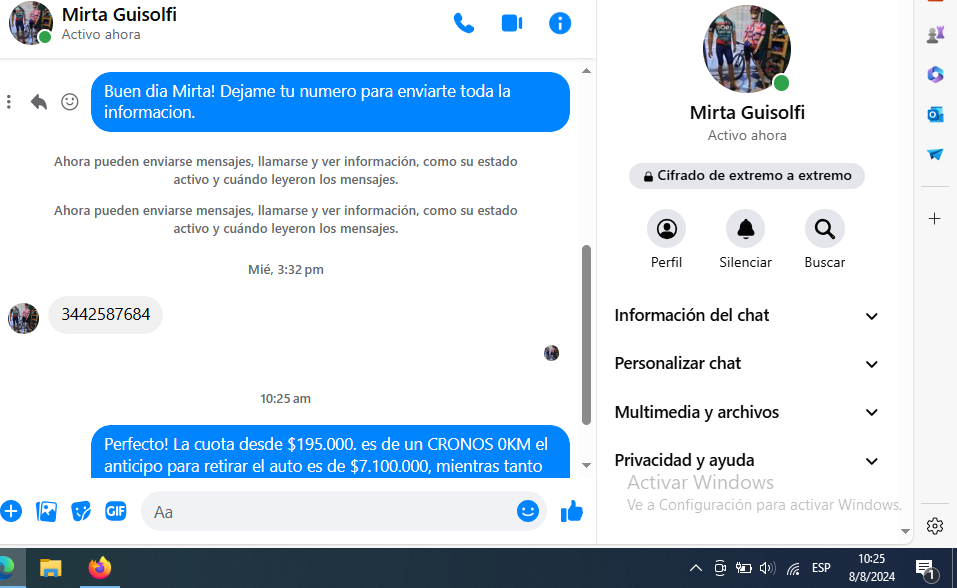
Task: Expand Información del chat section
Action: tap(746, 316)
